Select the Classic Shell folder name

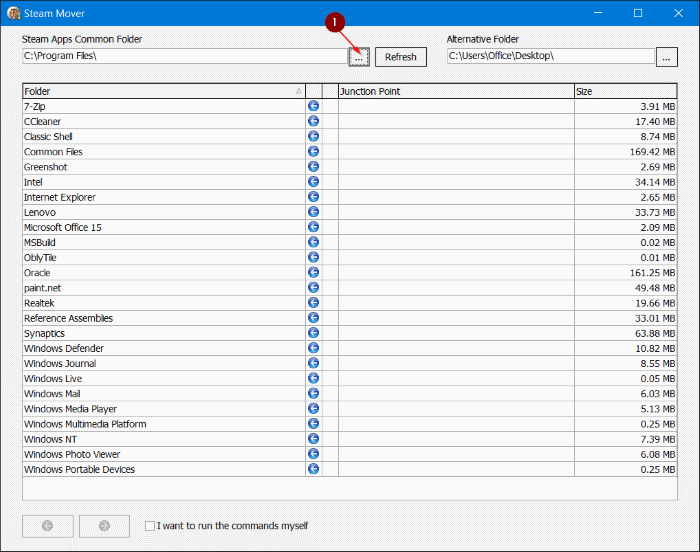(48, 137)
